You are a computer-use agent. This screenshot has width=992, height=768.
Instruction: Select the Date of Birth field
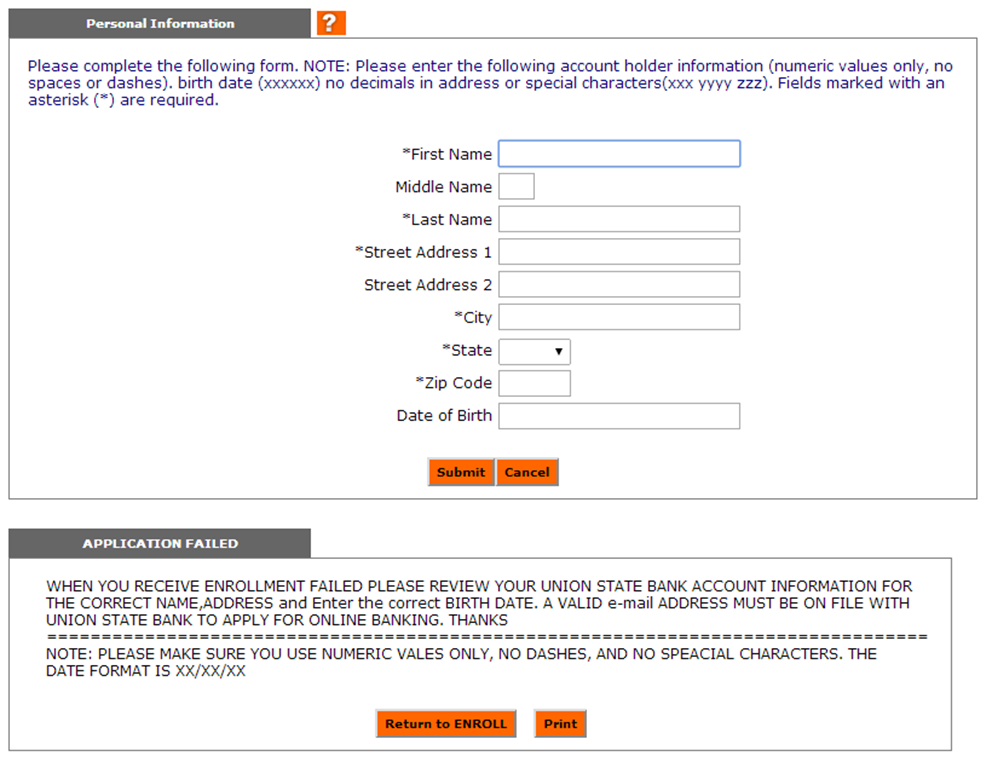(x=619, y=416)
